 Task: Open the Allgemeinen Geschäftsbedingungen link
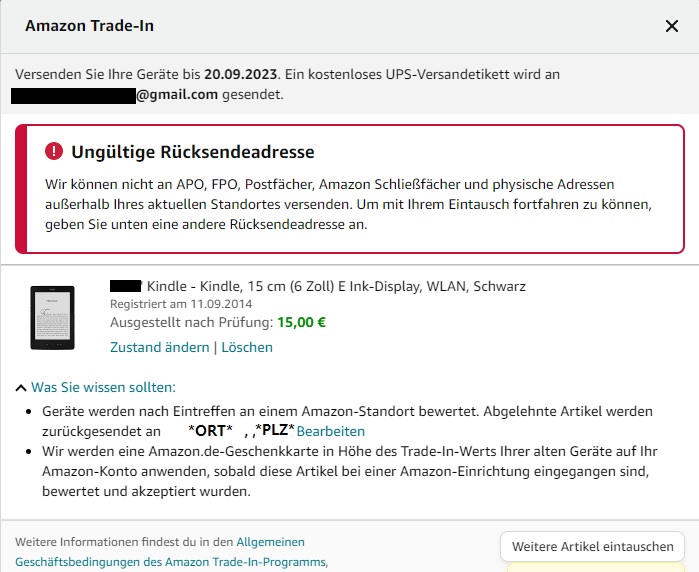click(270, 542)
